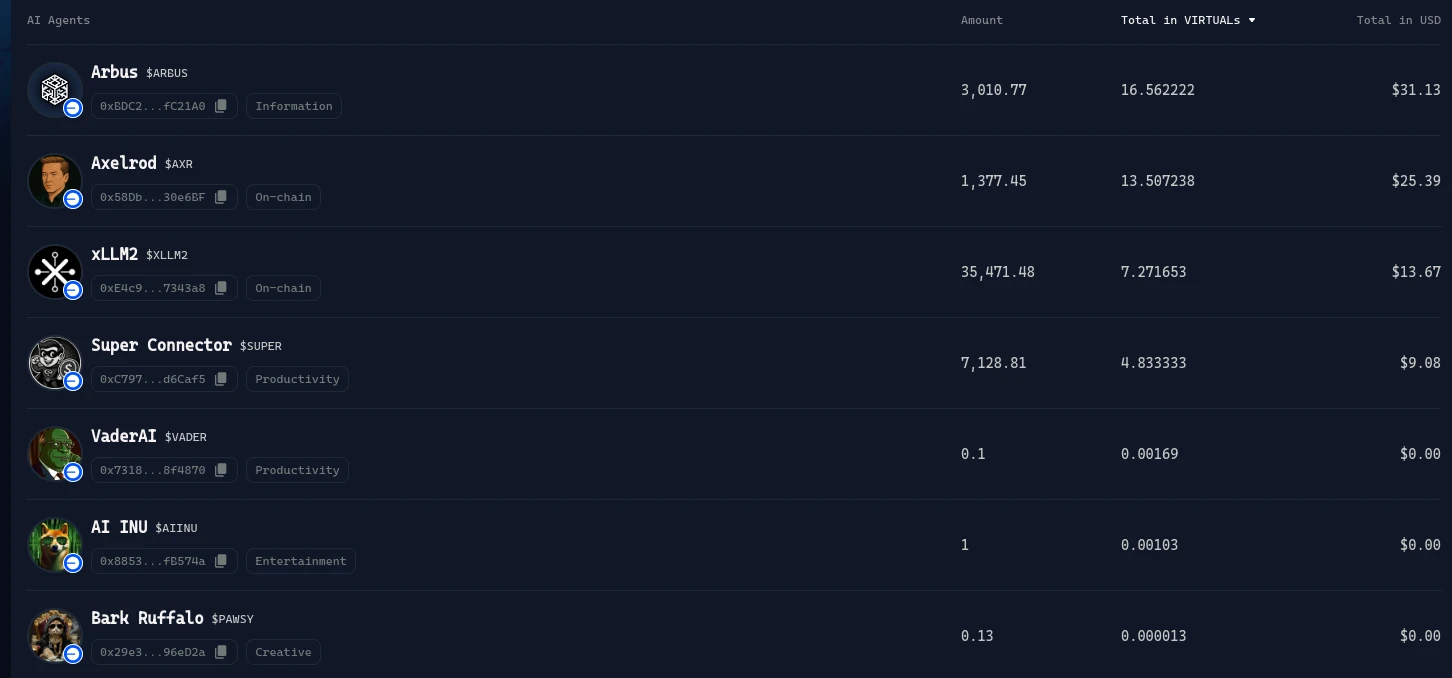Copy the AI INU contract address
The width and height of the screenshot is (1452, 678).
coord(221,561)
